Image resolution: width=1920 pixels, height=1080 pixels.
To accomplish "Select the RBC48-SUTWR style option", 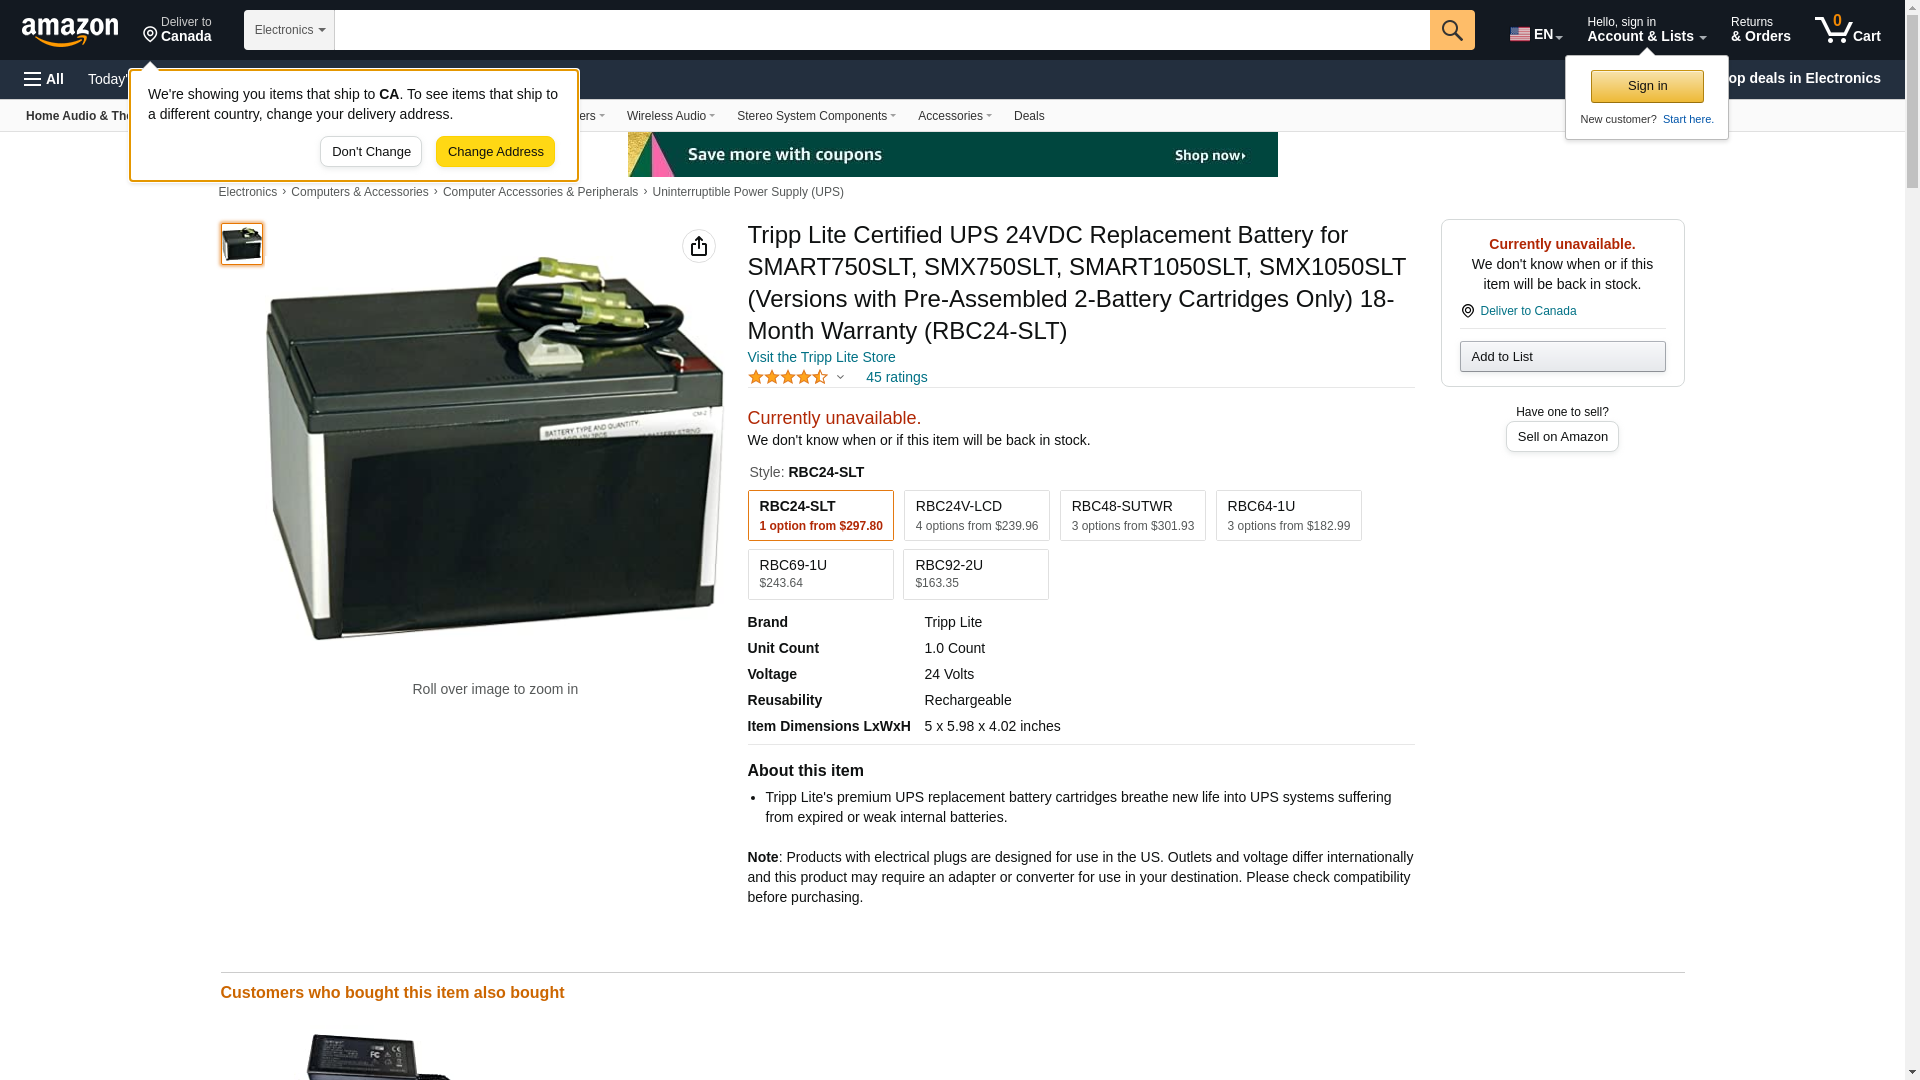I will [x=1132, y=515].
